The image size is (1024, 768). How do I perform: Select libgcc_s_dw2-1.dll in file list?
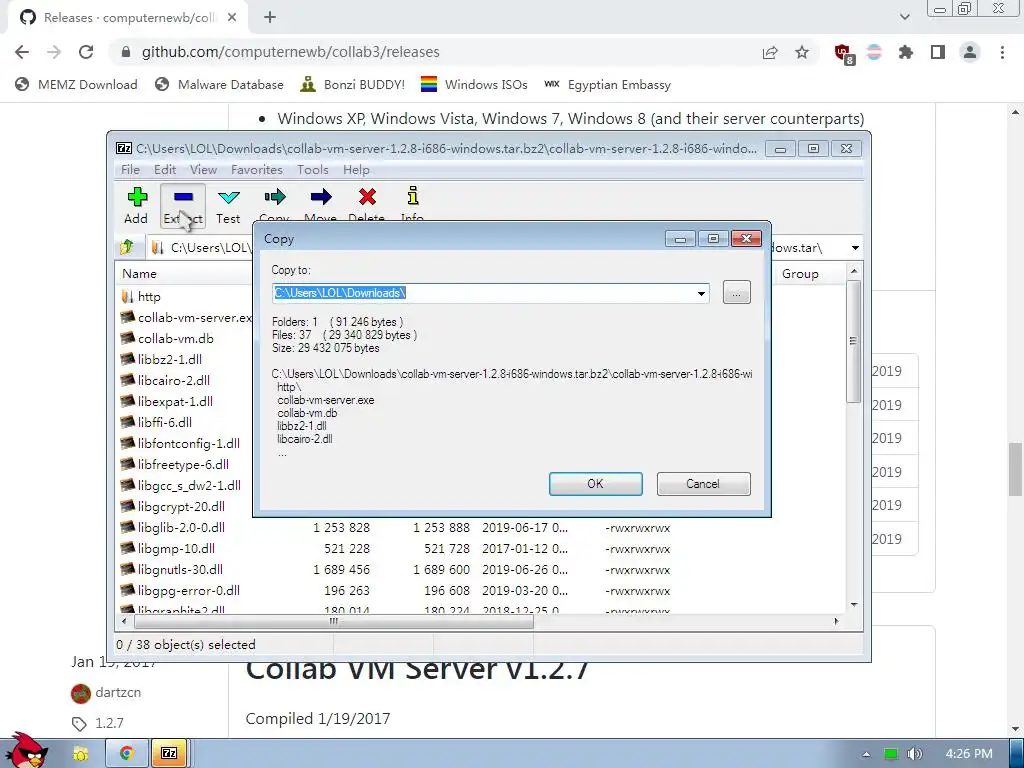click(x=189, y=485)
